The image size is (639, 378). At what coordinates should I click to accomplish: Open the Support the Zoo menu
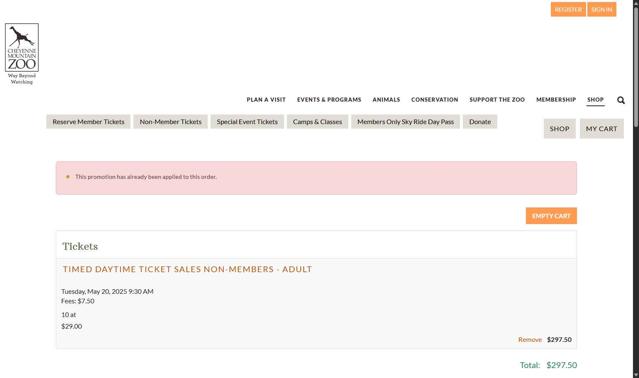pyautogui.click(x=497, y=100)
